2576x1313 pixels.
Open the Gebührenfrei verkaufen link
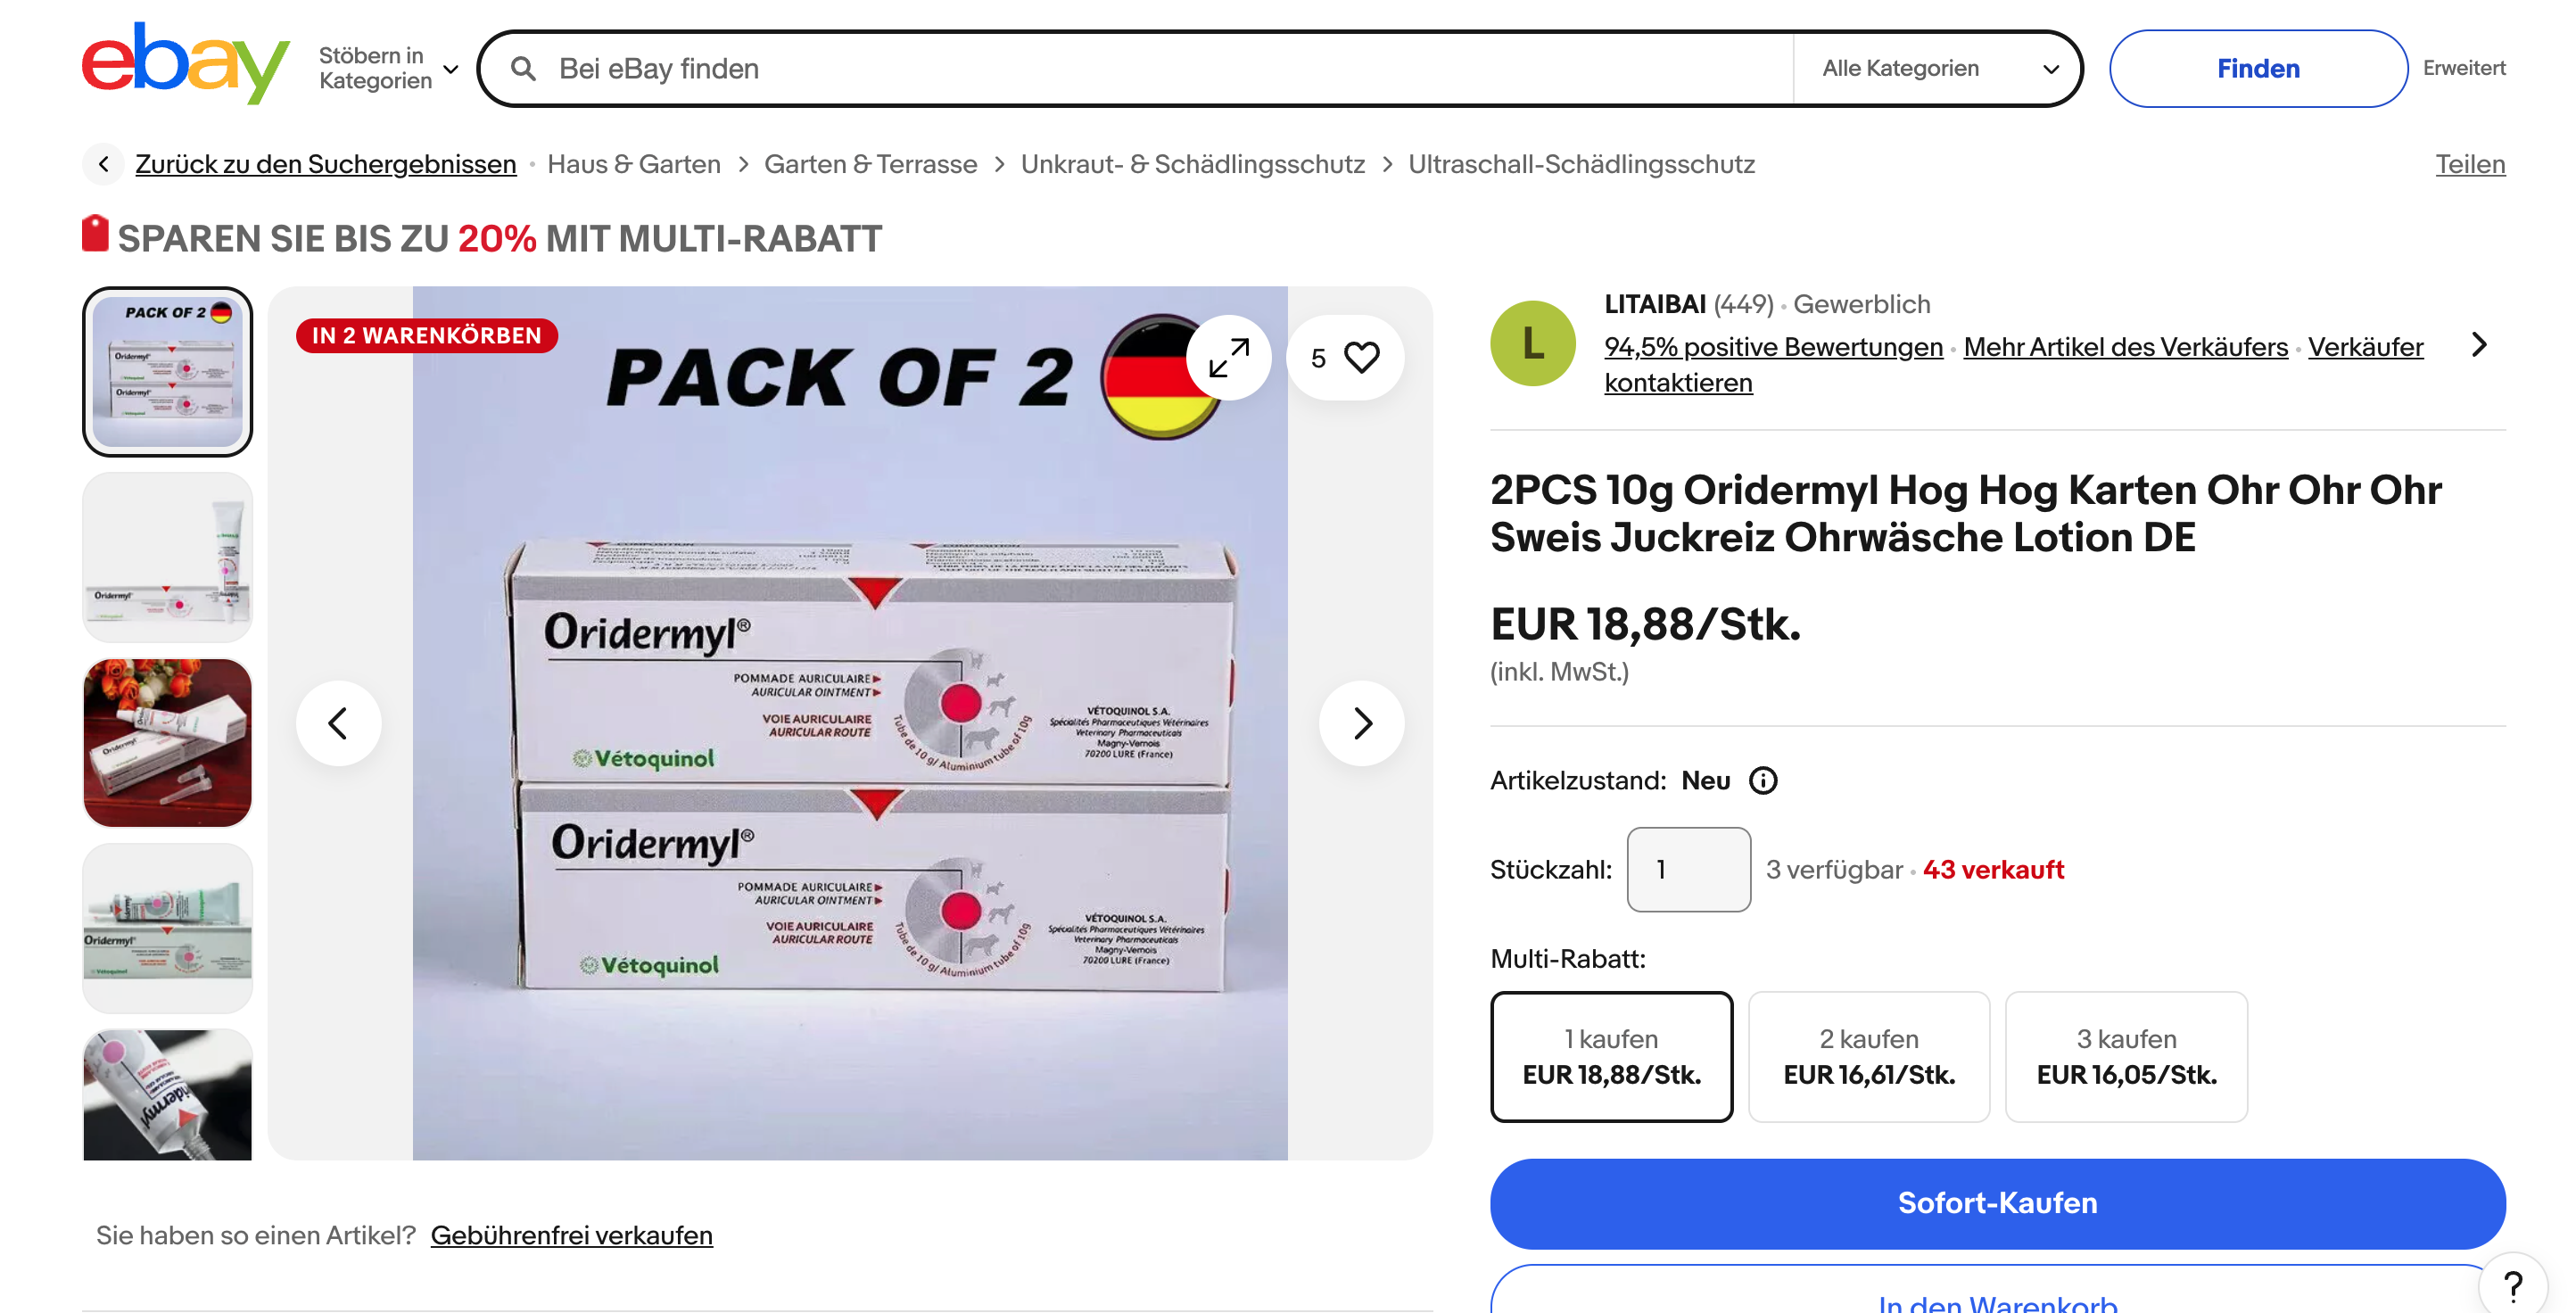[571, 1235]
